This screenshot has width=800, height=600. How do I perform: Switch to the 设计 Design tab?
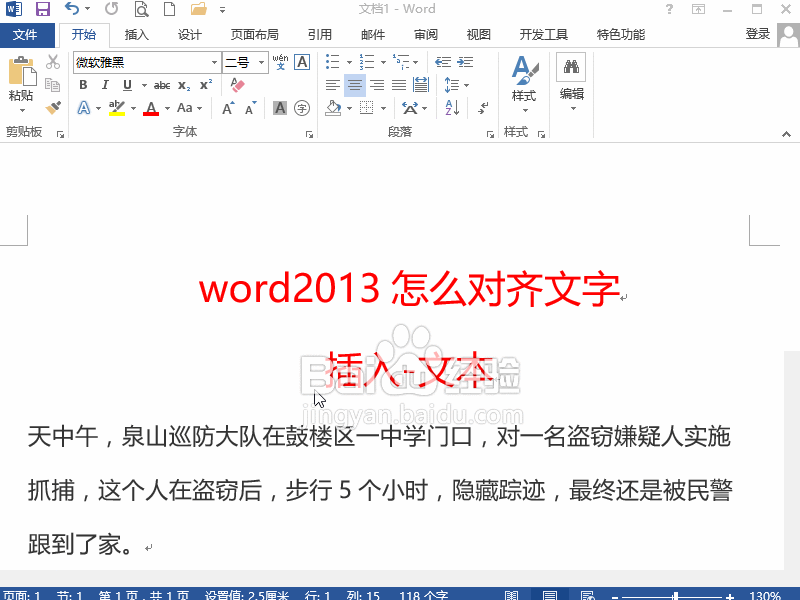(189, 35)
